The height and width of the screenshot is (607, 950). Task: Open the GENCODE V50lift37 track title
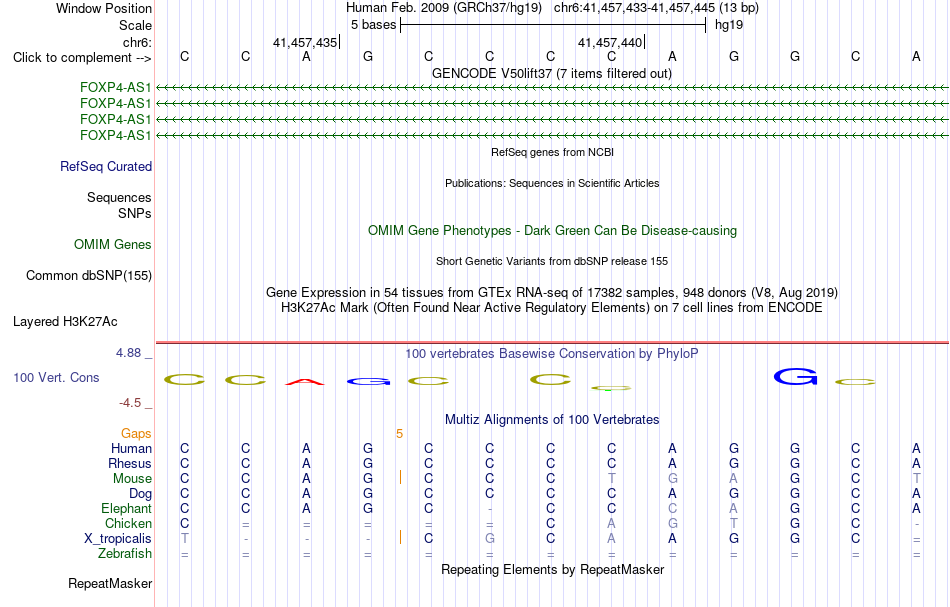tap(552, 74)
